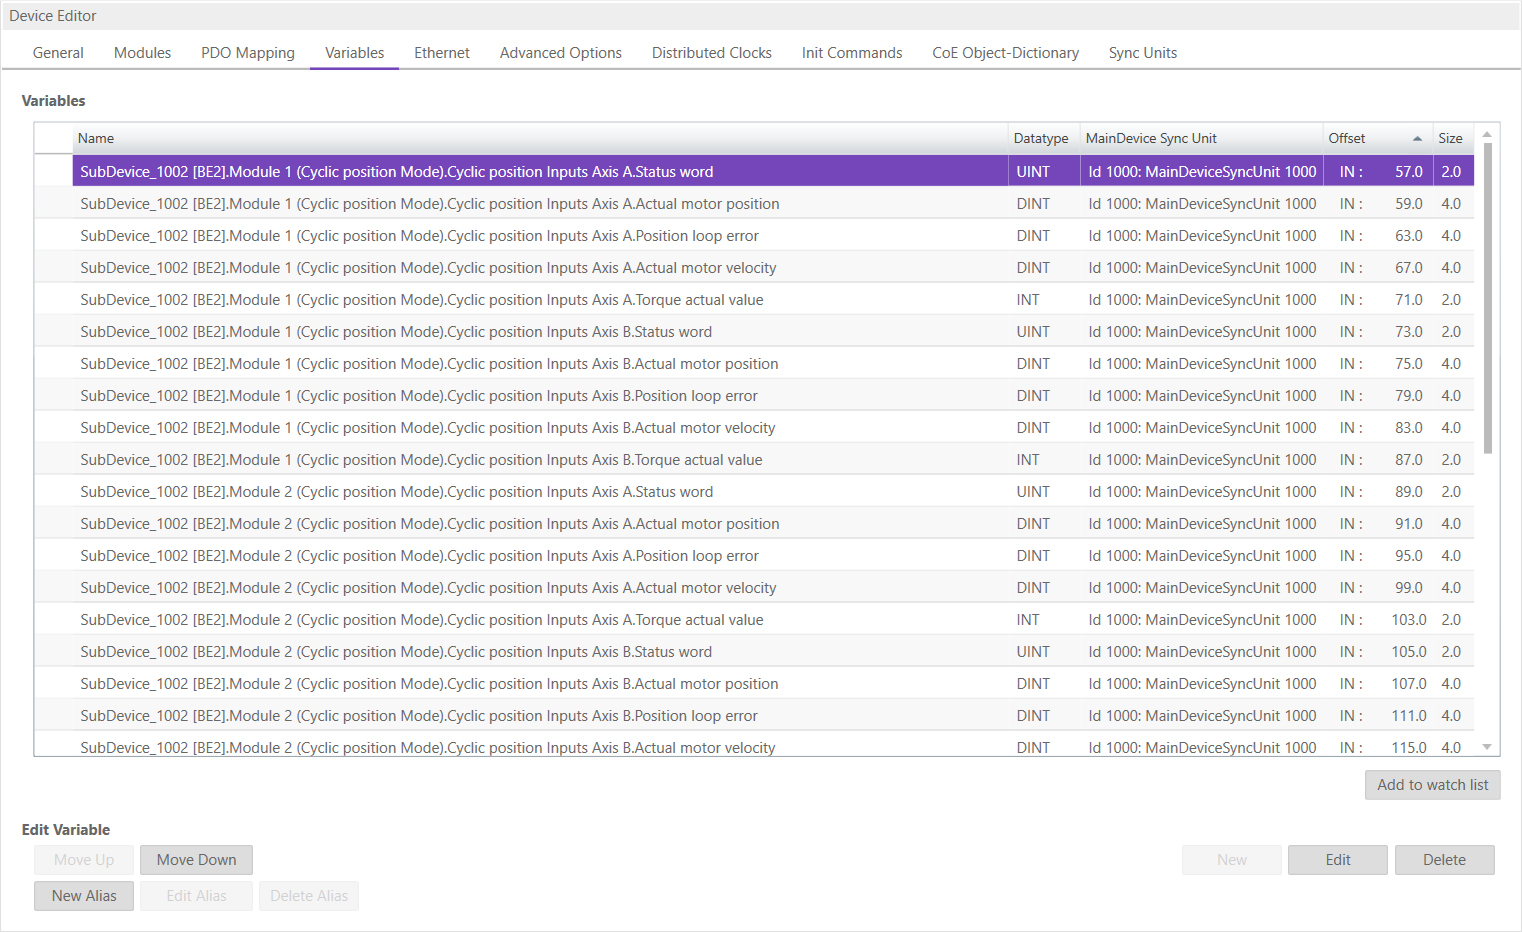Click the Edit button to modify variable
1522x932 pixels.
pos(1337,859)
